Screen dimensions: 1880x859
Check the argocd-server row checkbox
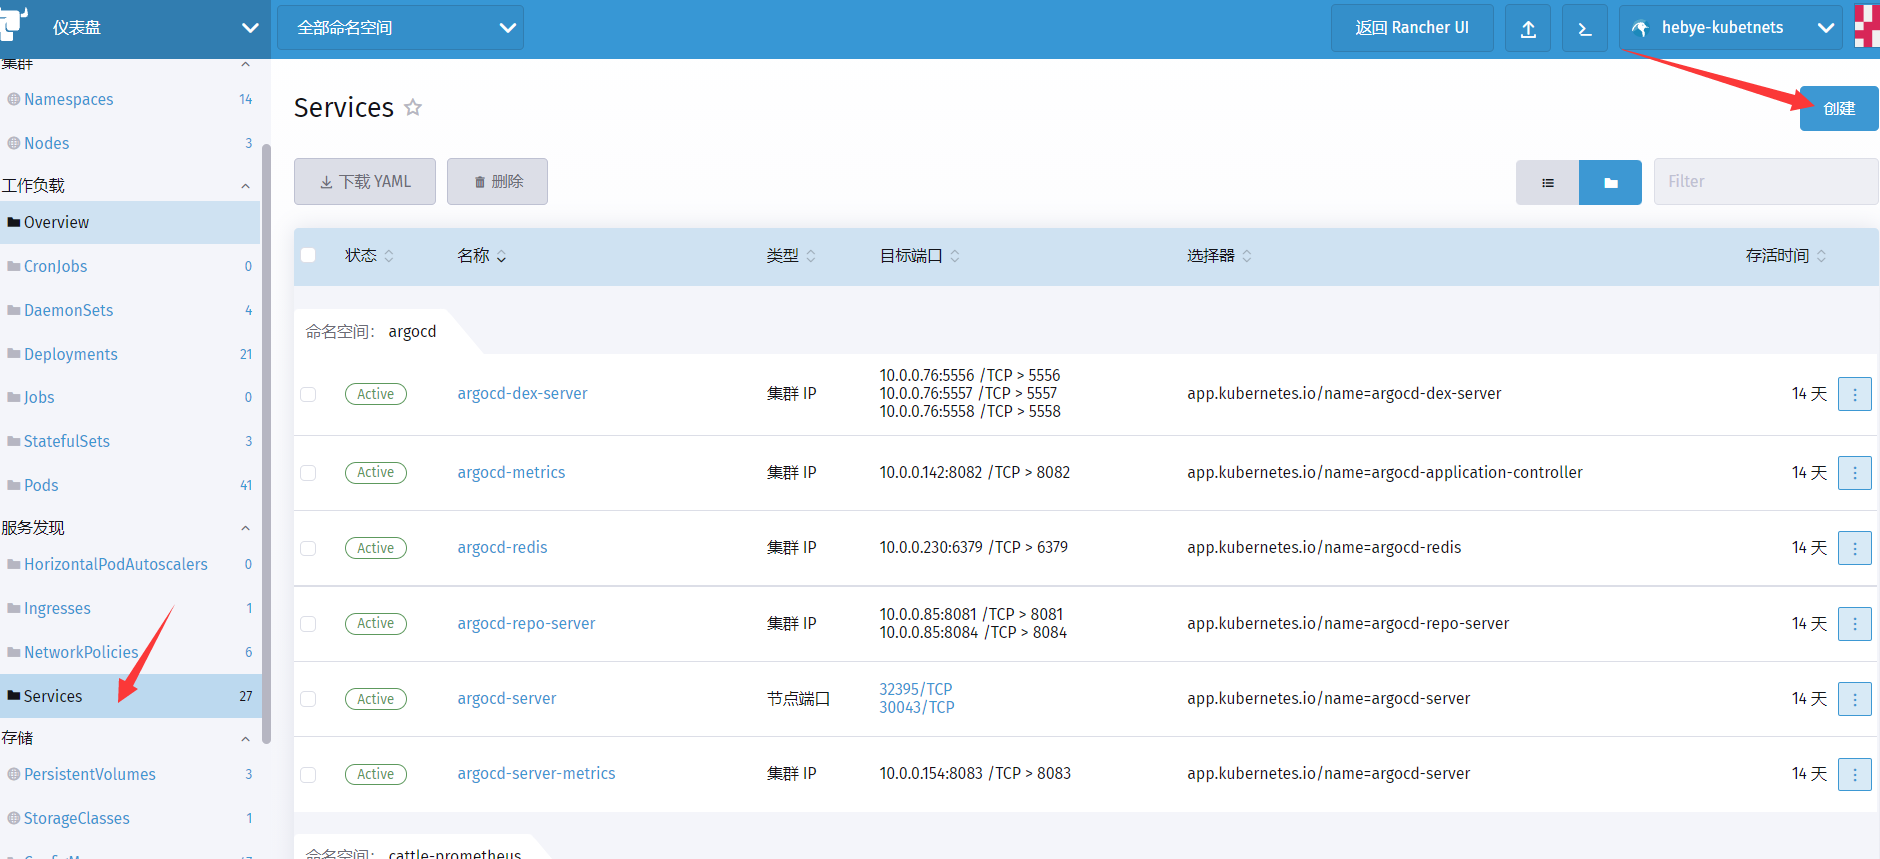coord(308,699)
